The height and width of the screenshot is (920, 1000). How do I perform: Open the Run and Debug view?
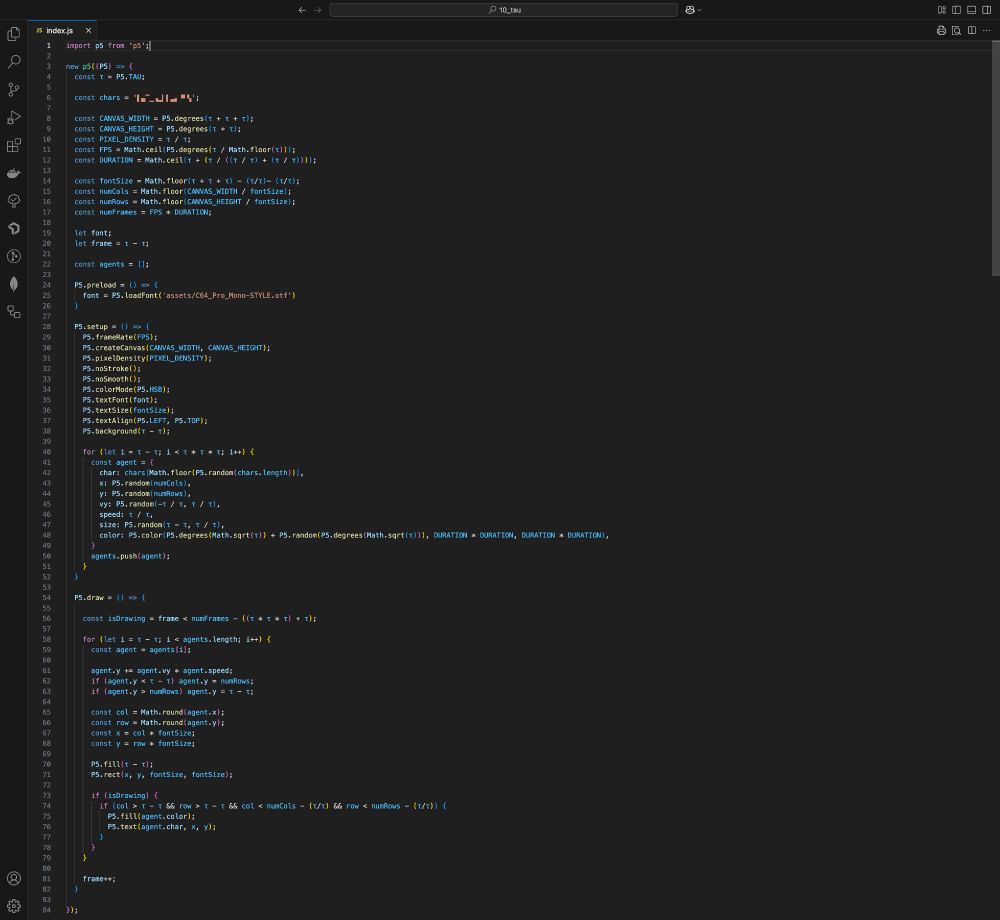tap(13, 117)
